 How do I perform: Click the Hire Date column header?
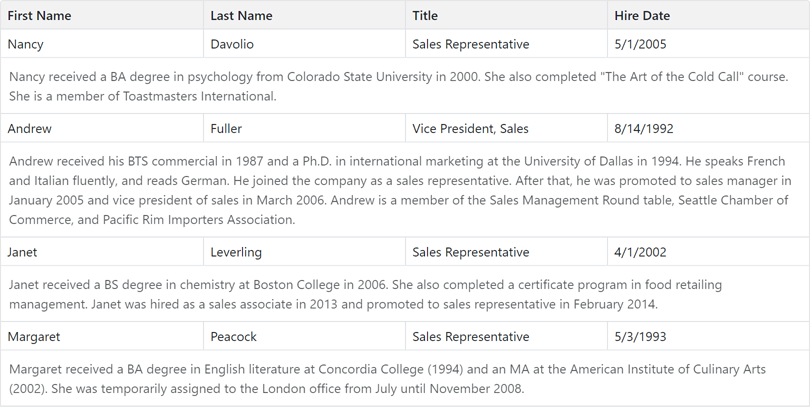642,16
